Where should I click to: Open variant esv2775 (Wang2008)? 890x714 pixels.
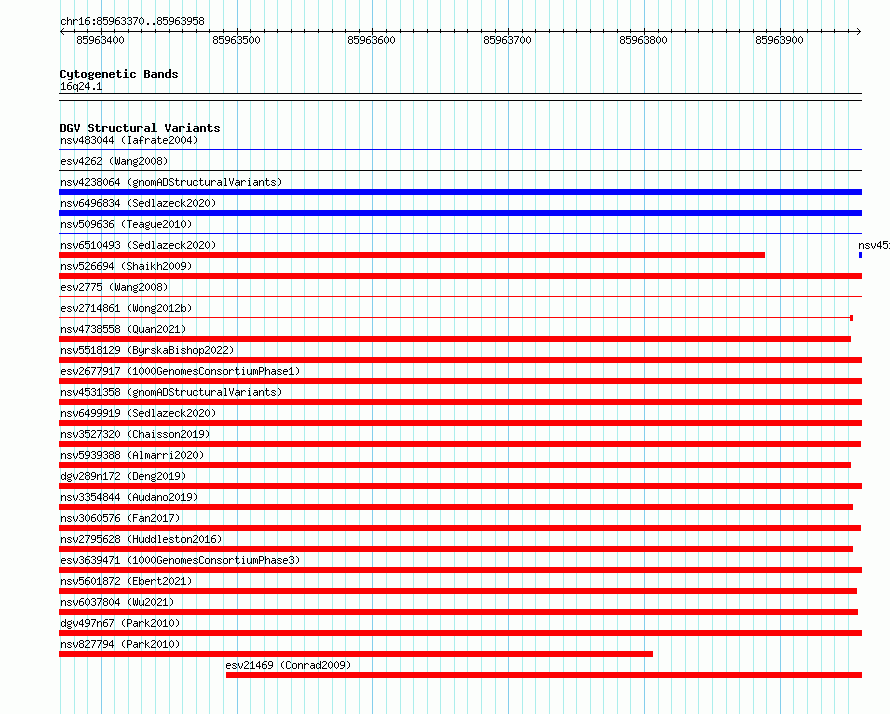pos(114,287)
